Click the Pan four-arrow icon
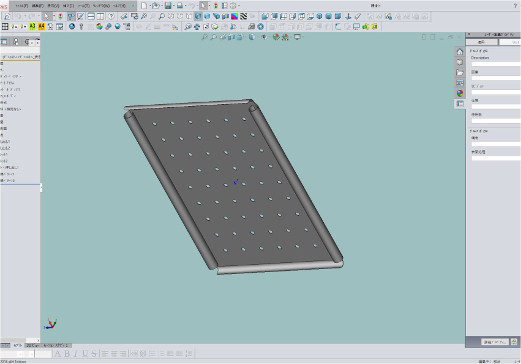 click(197, 26)
